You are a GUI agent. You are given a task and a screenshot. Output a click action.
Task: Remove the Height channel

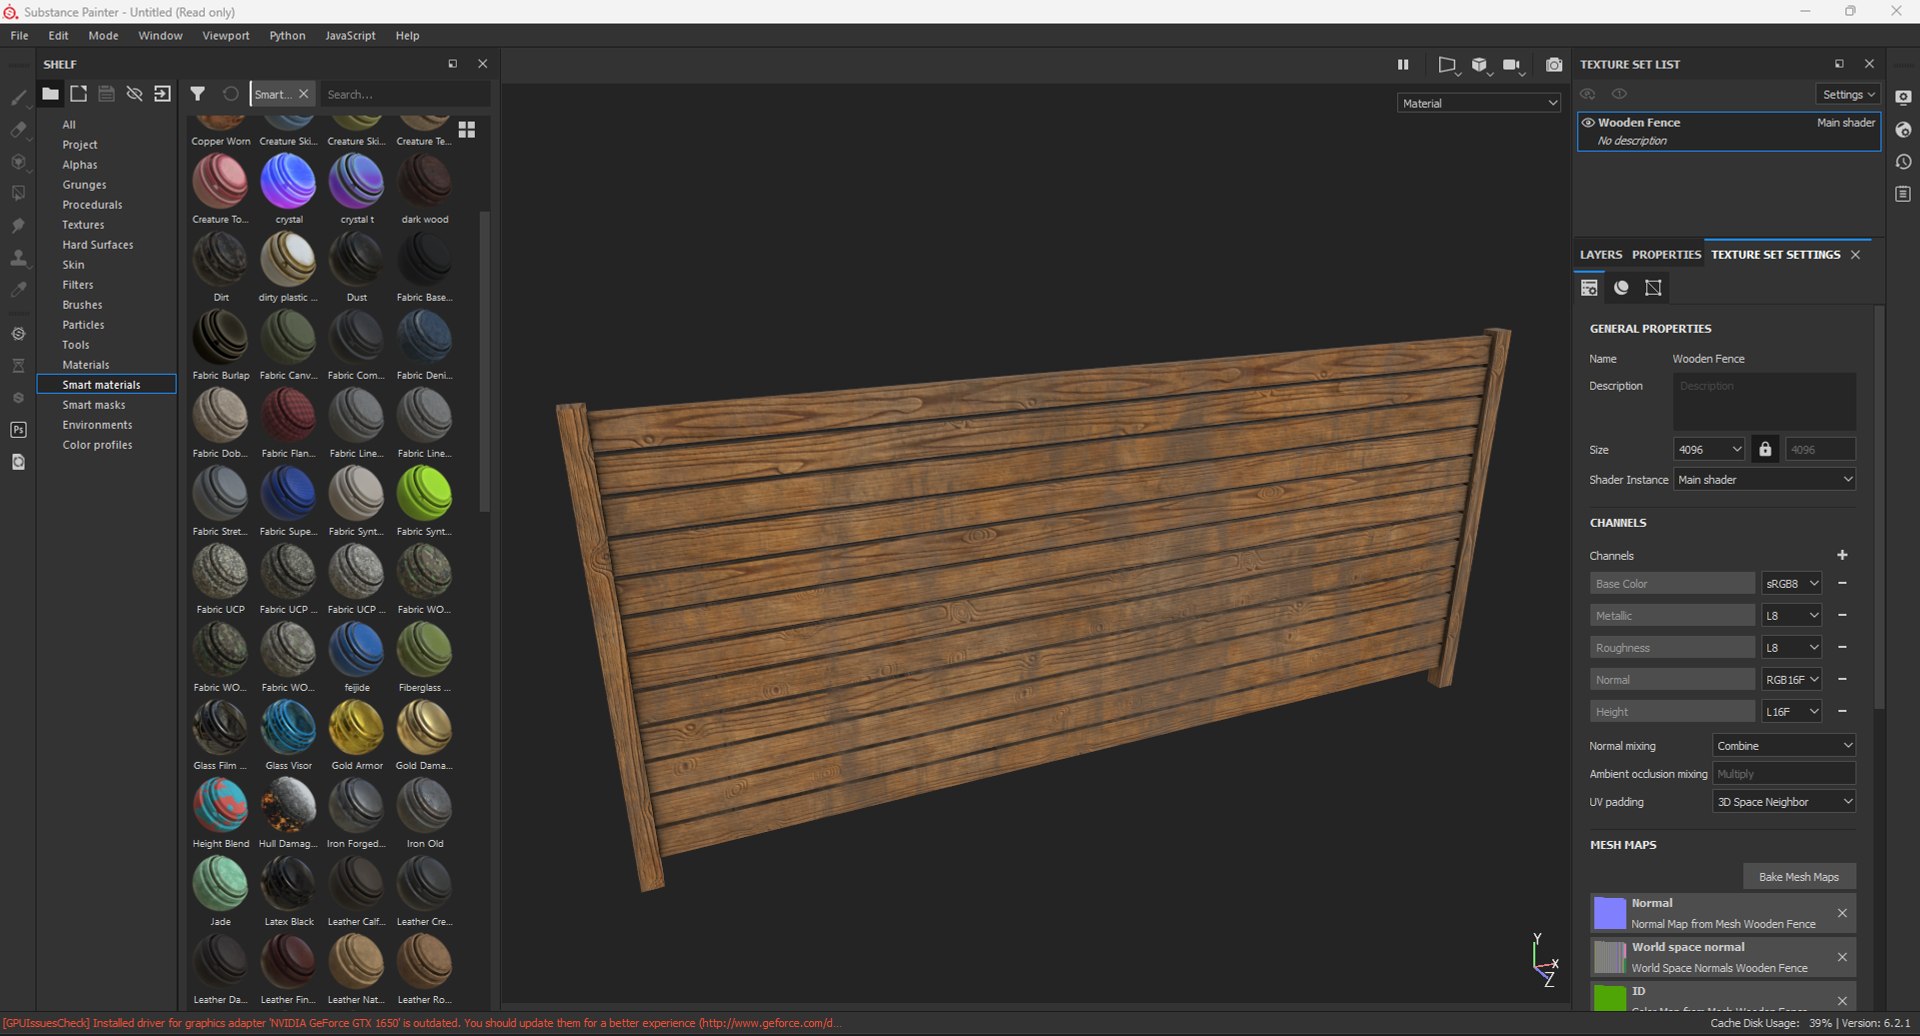click(1842, 712)
